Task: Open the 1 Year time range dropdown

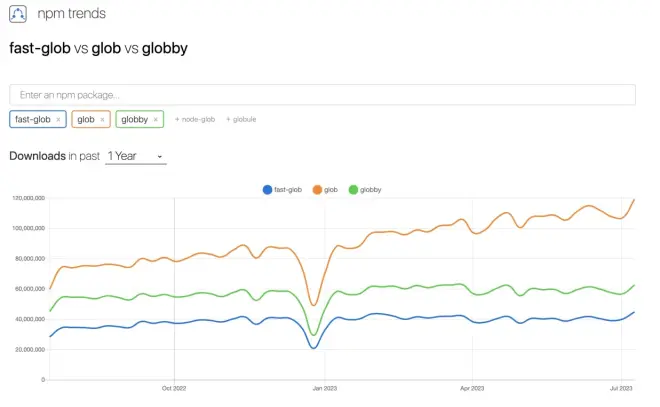Action: click(x=136, y=157)
